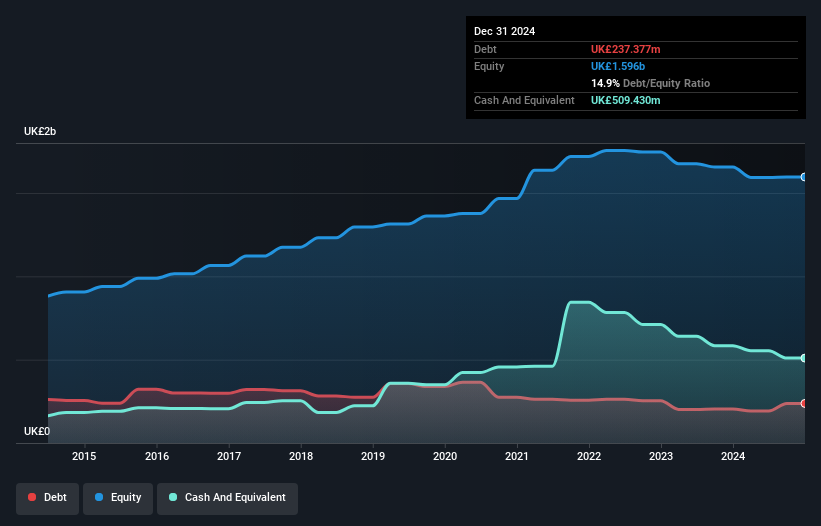Click the Debt row label in tooltip

(485, 49)
